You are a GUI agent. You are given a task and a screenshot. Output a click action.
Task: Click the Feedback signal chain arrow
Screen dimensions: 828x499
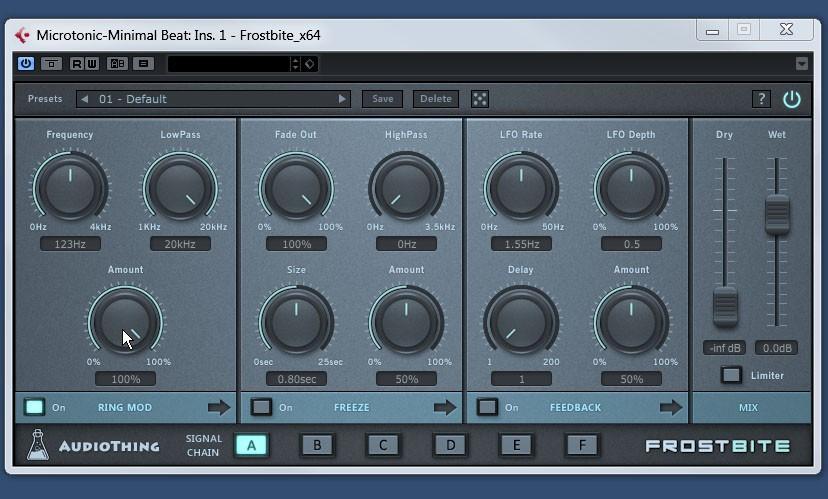click(671, 407)
